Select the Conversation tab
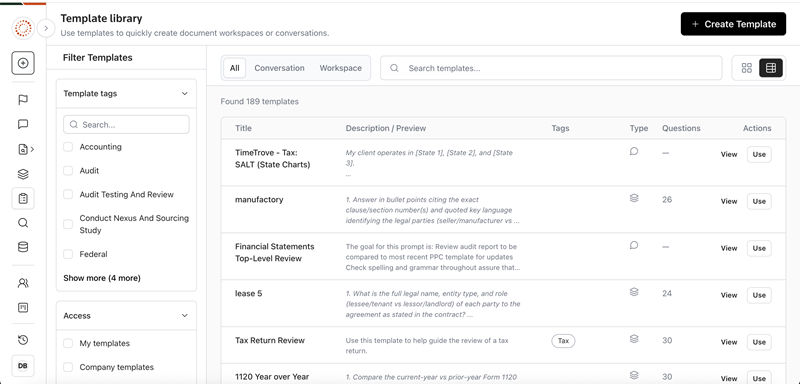 280,68
